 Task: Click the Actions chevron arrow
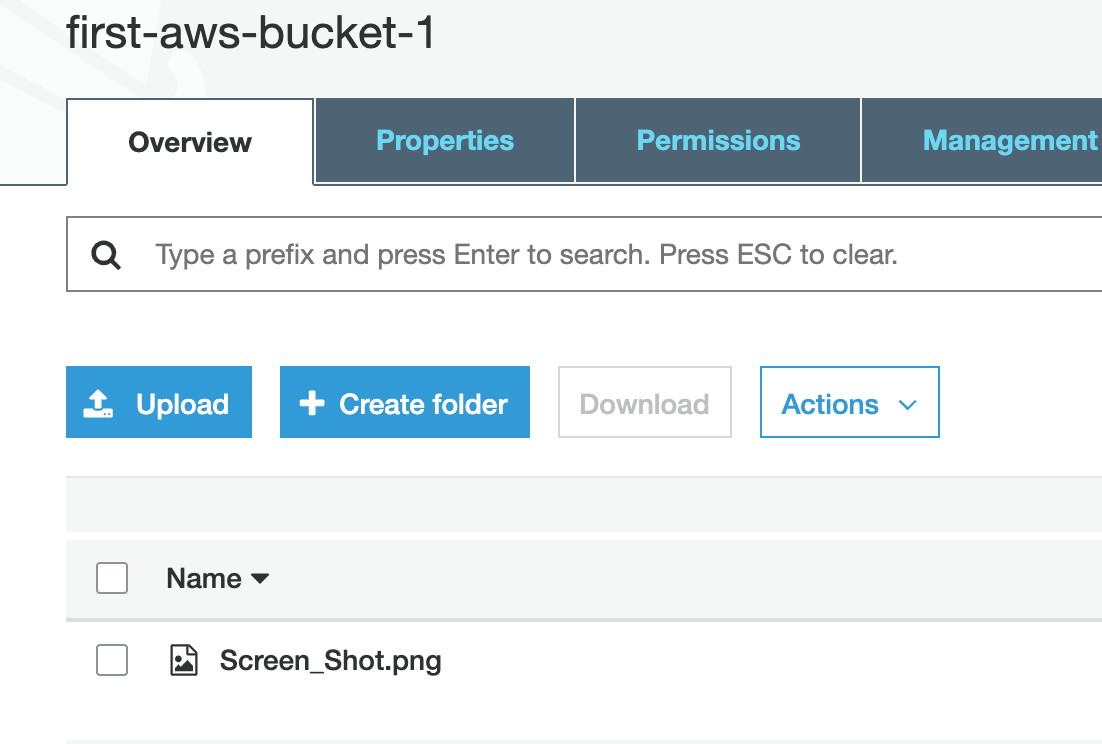908,404
